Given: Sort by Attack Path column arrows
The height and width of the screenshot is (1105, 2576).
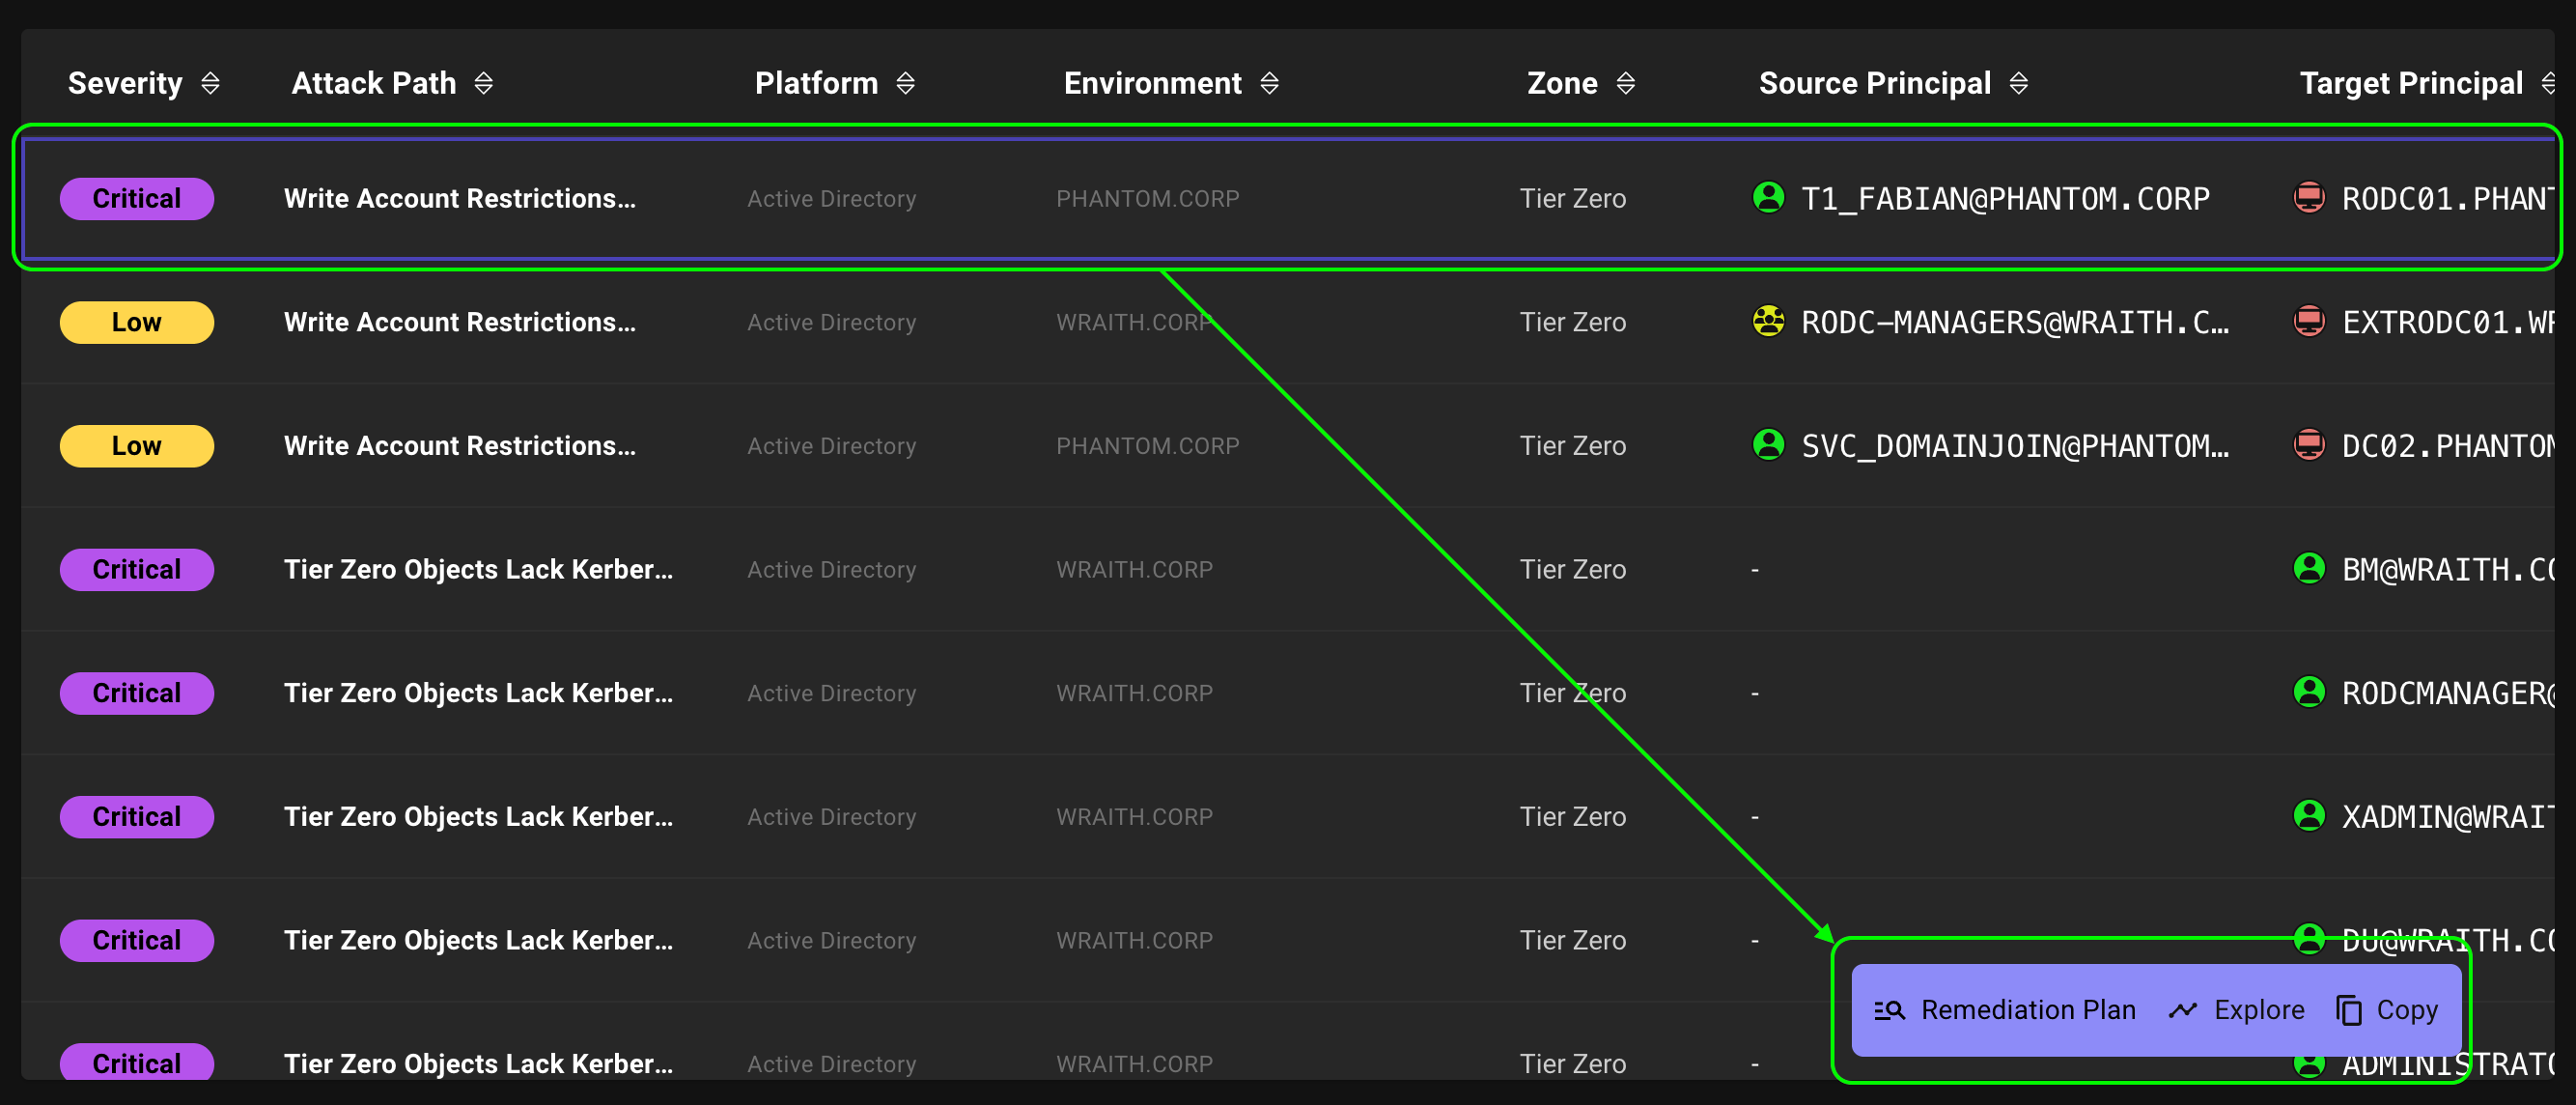Looking at the screenshot, I should (x=484, y=83).
